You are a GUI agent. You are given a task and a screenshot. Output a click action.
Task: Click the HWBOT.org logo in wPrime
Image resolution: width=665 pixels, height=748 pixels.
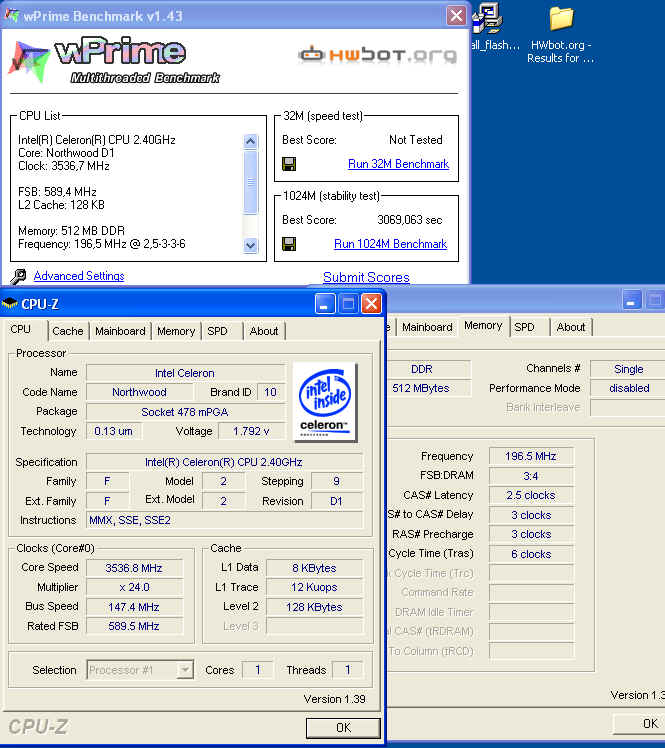(x=378, y=54)
